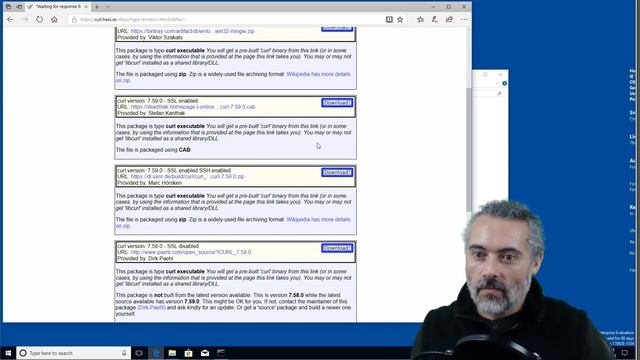Refresh the current page

(40, 19)
